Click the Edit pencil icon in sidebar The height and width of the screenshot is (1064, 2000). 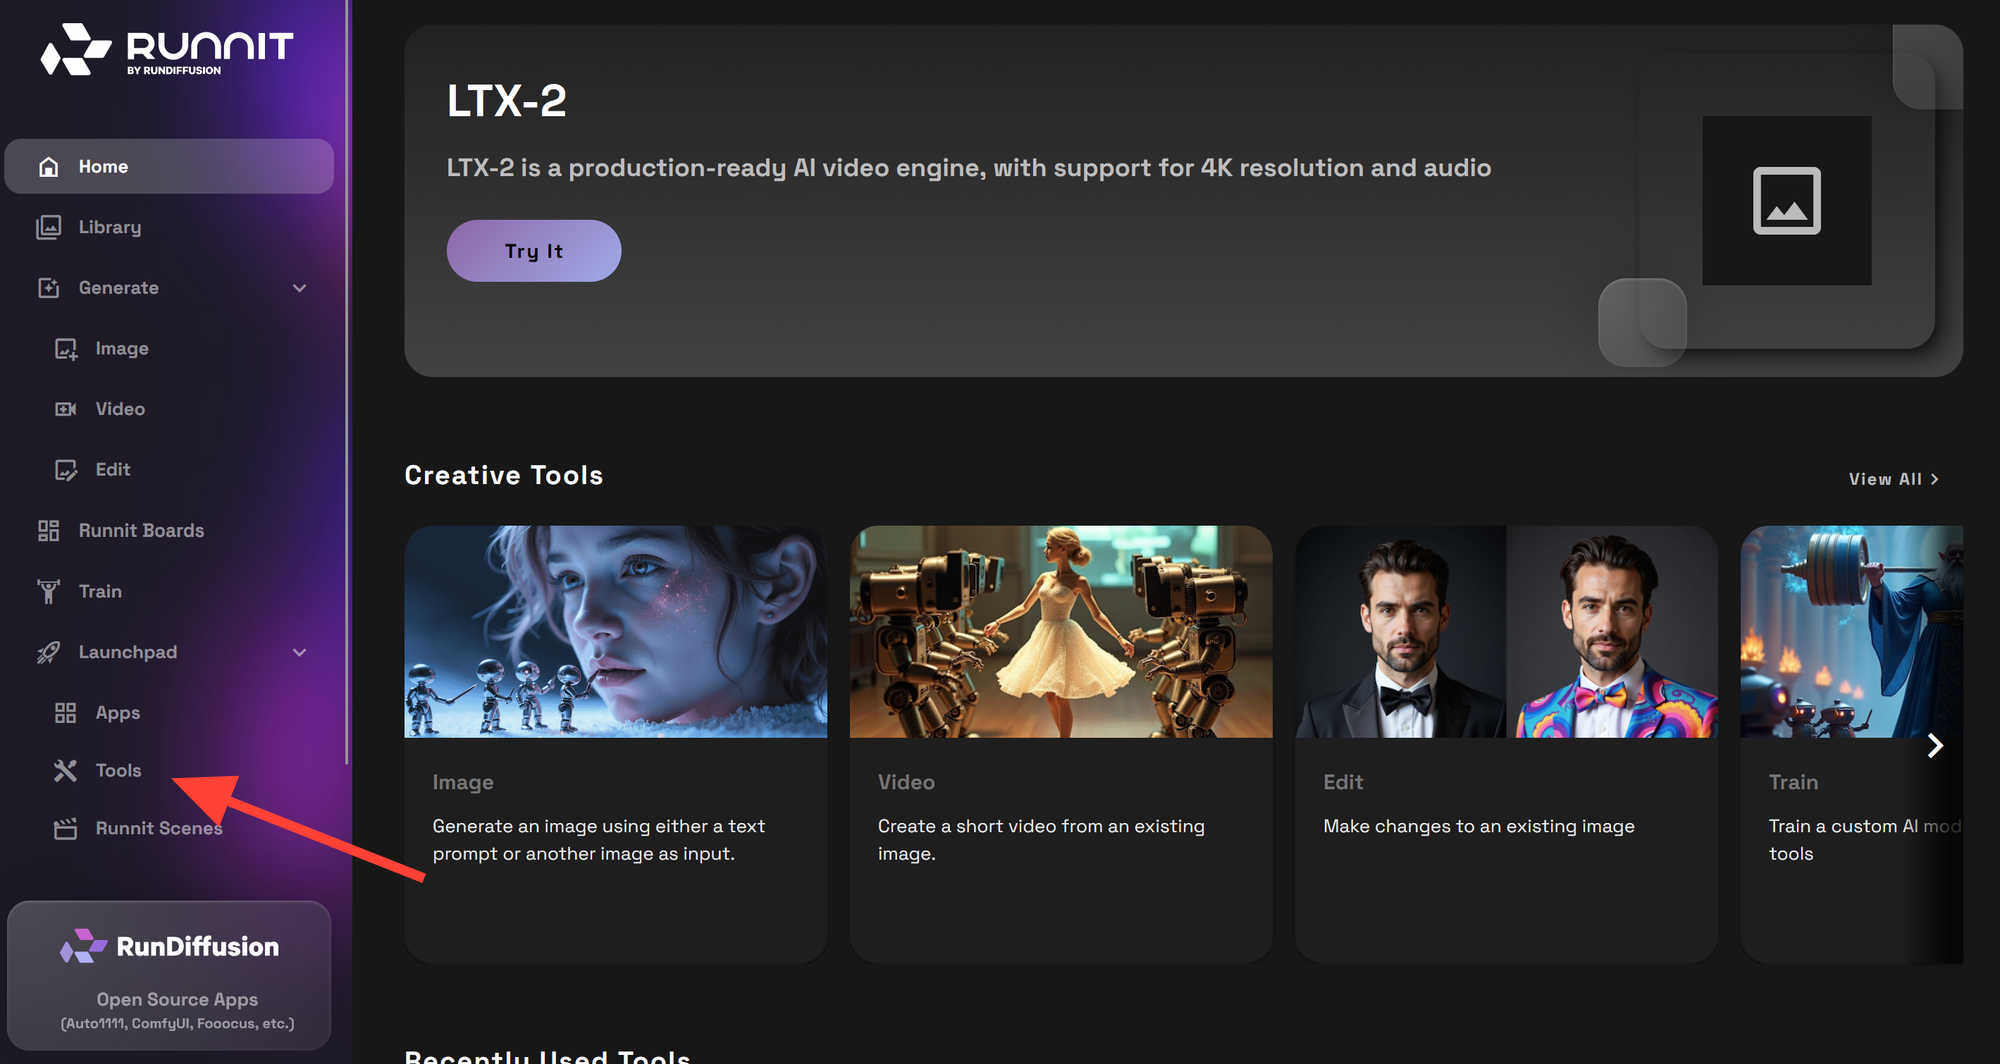pyautogui.click(x=66, y=470)
